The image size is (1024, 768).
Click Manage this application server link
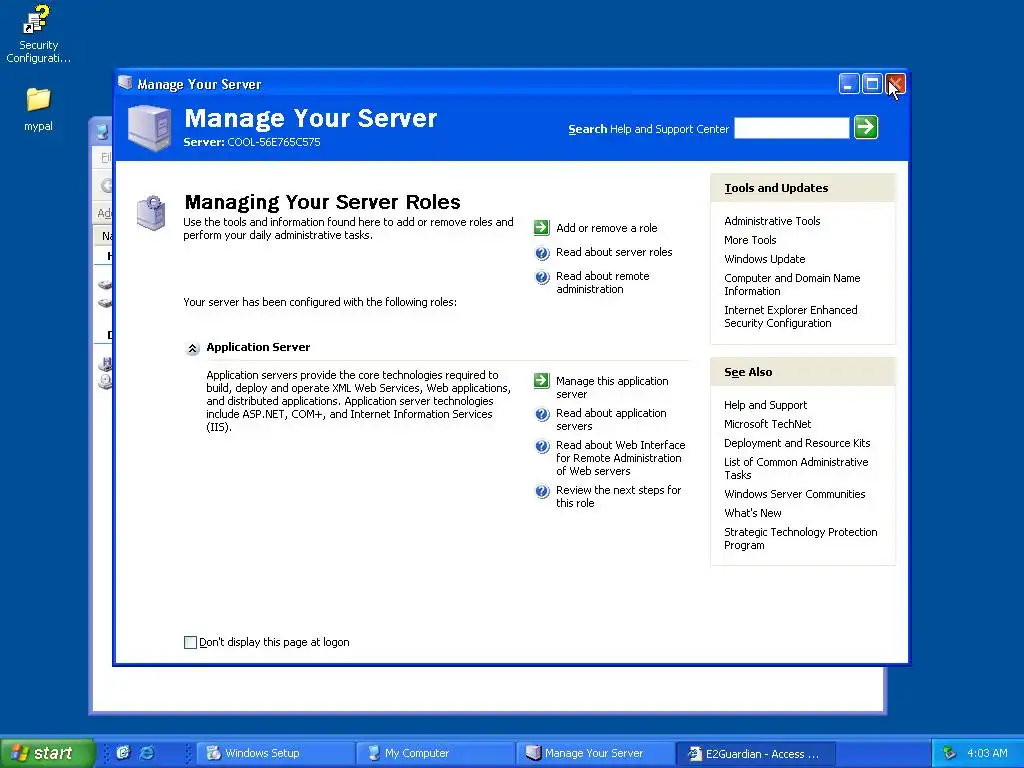[x=612, y=387]
